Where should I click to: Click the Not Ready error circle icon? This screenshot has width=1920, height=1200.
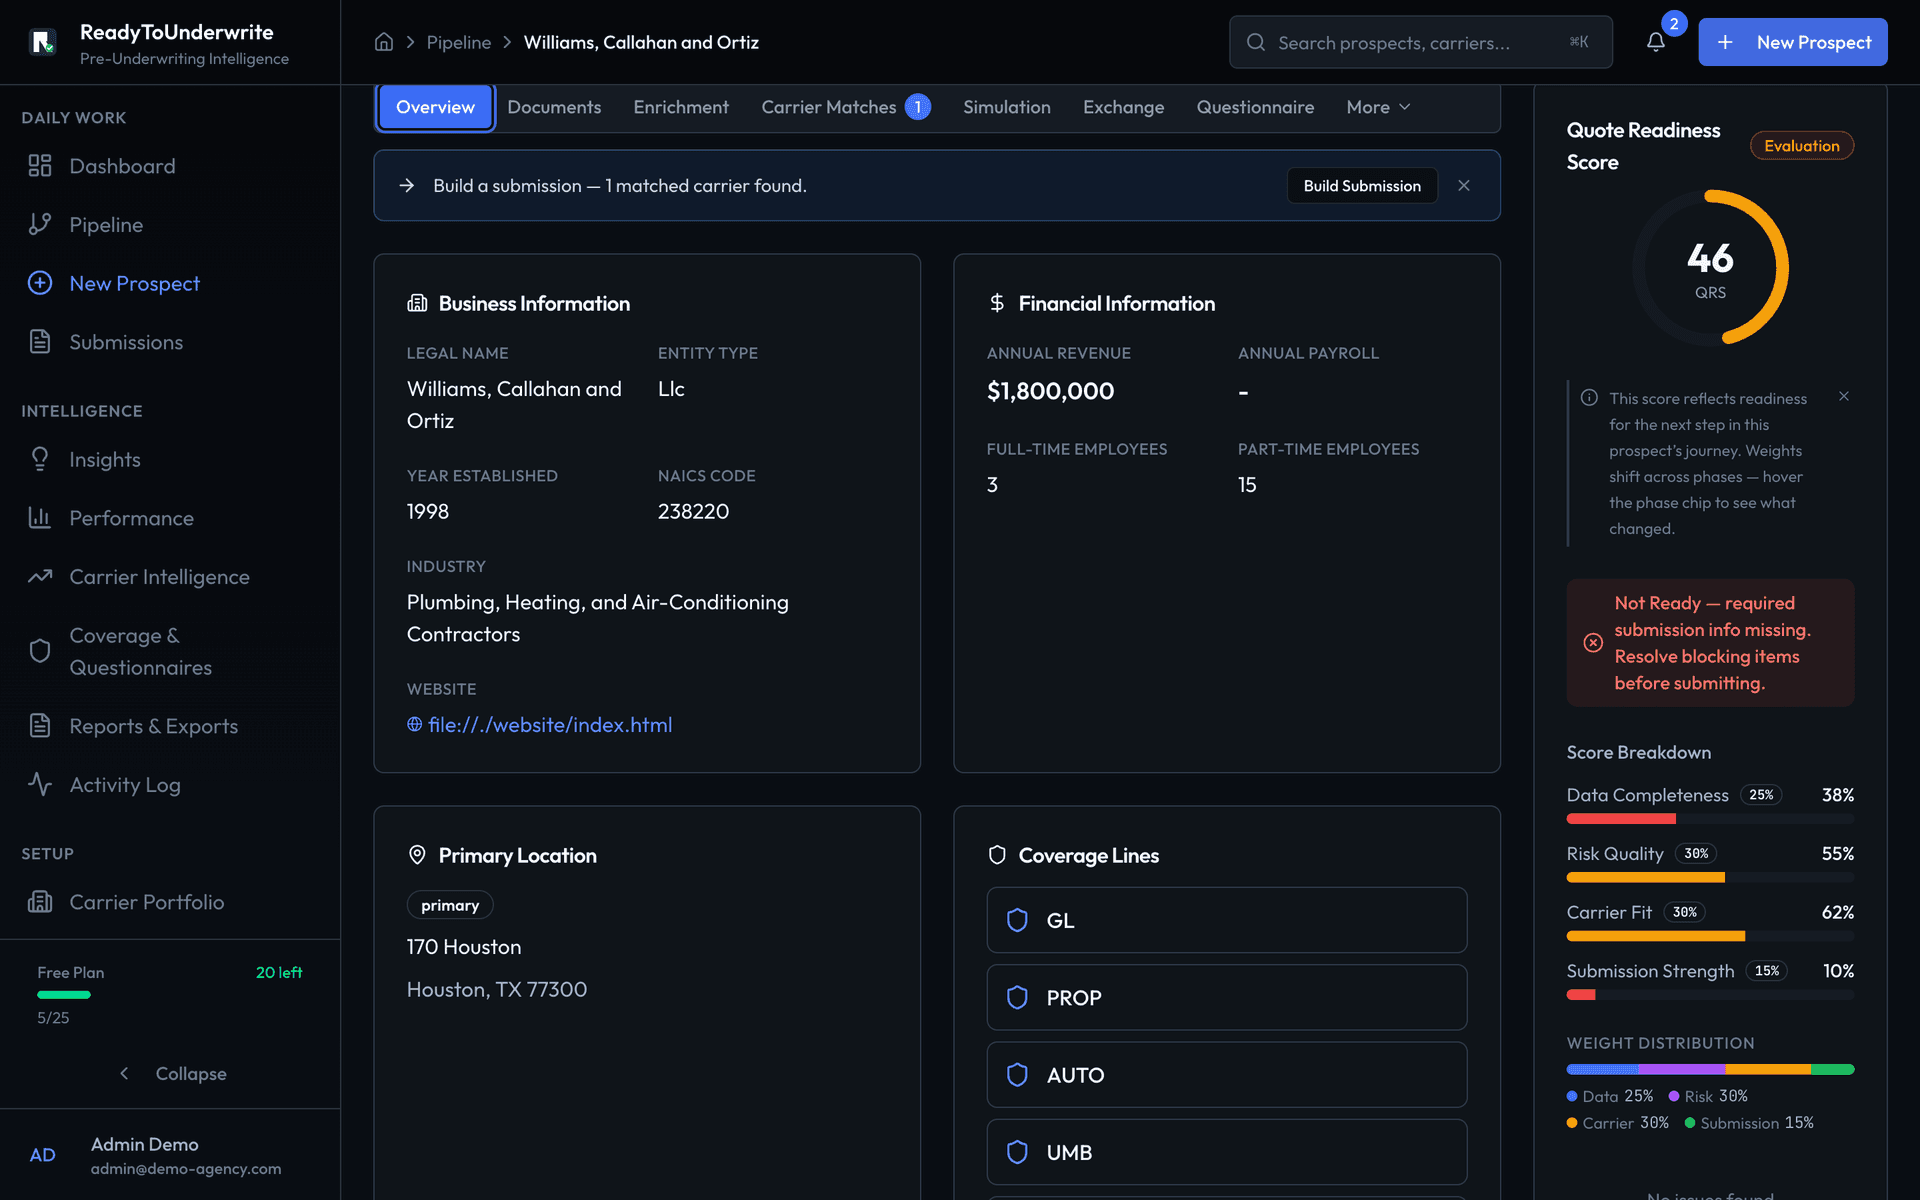coord(1593,643)
